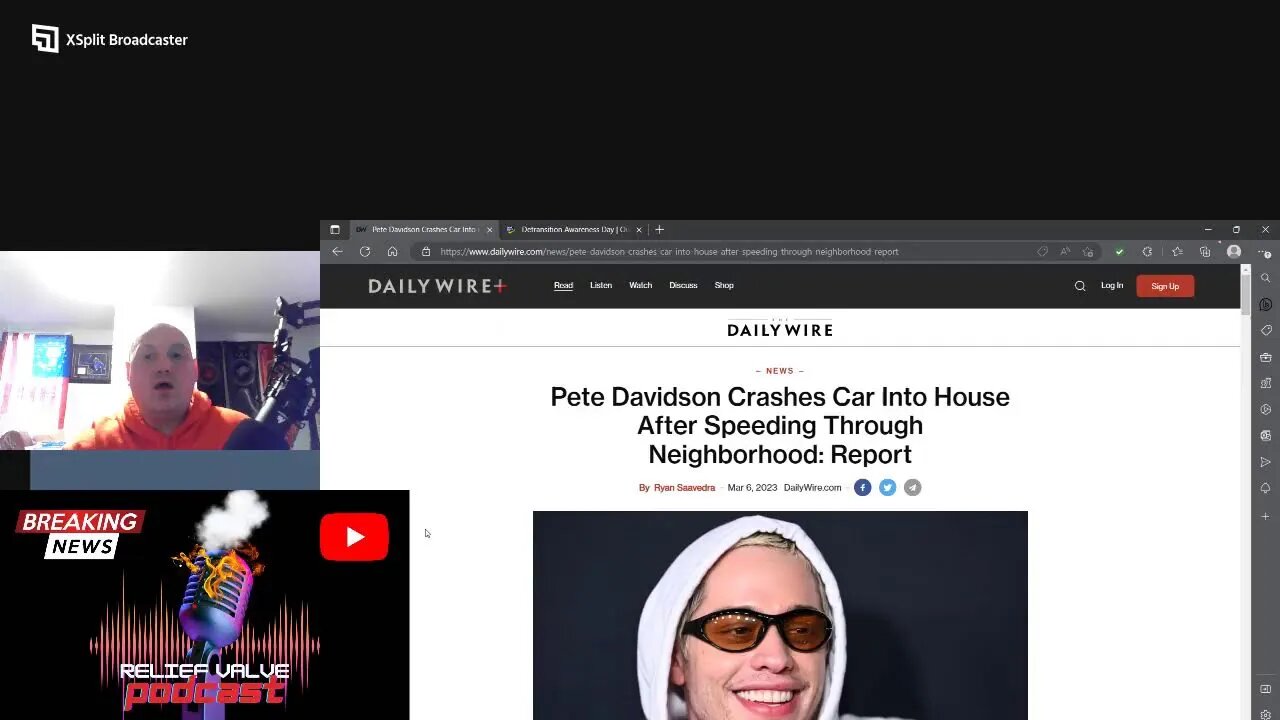Click the webcam video overlay
The width and height of the screenshot is (1280, 720).
point(160,350)
